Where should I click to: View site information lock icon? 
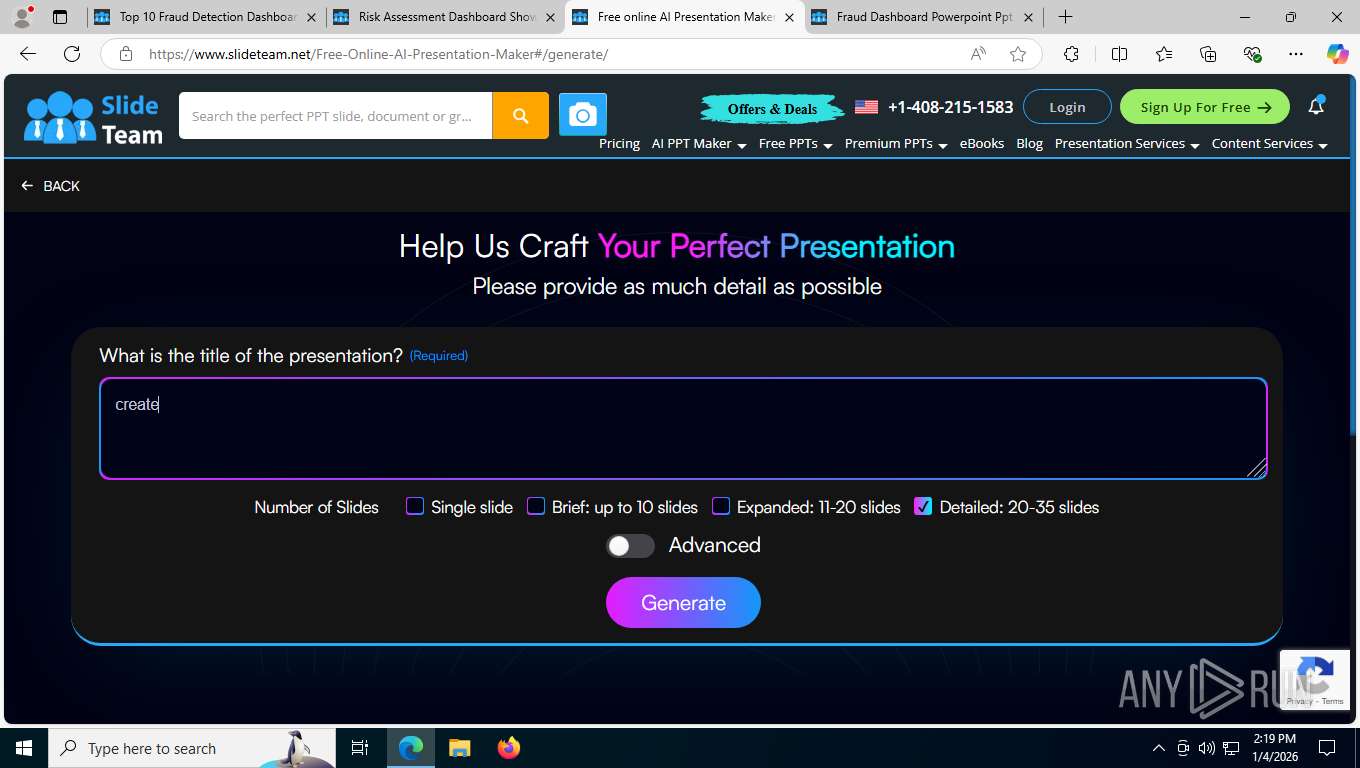pos(126,54)
